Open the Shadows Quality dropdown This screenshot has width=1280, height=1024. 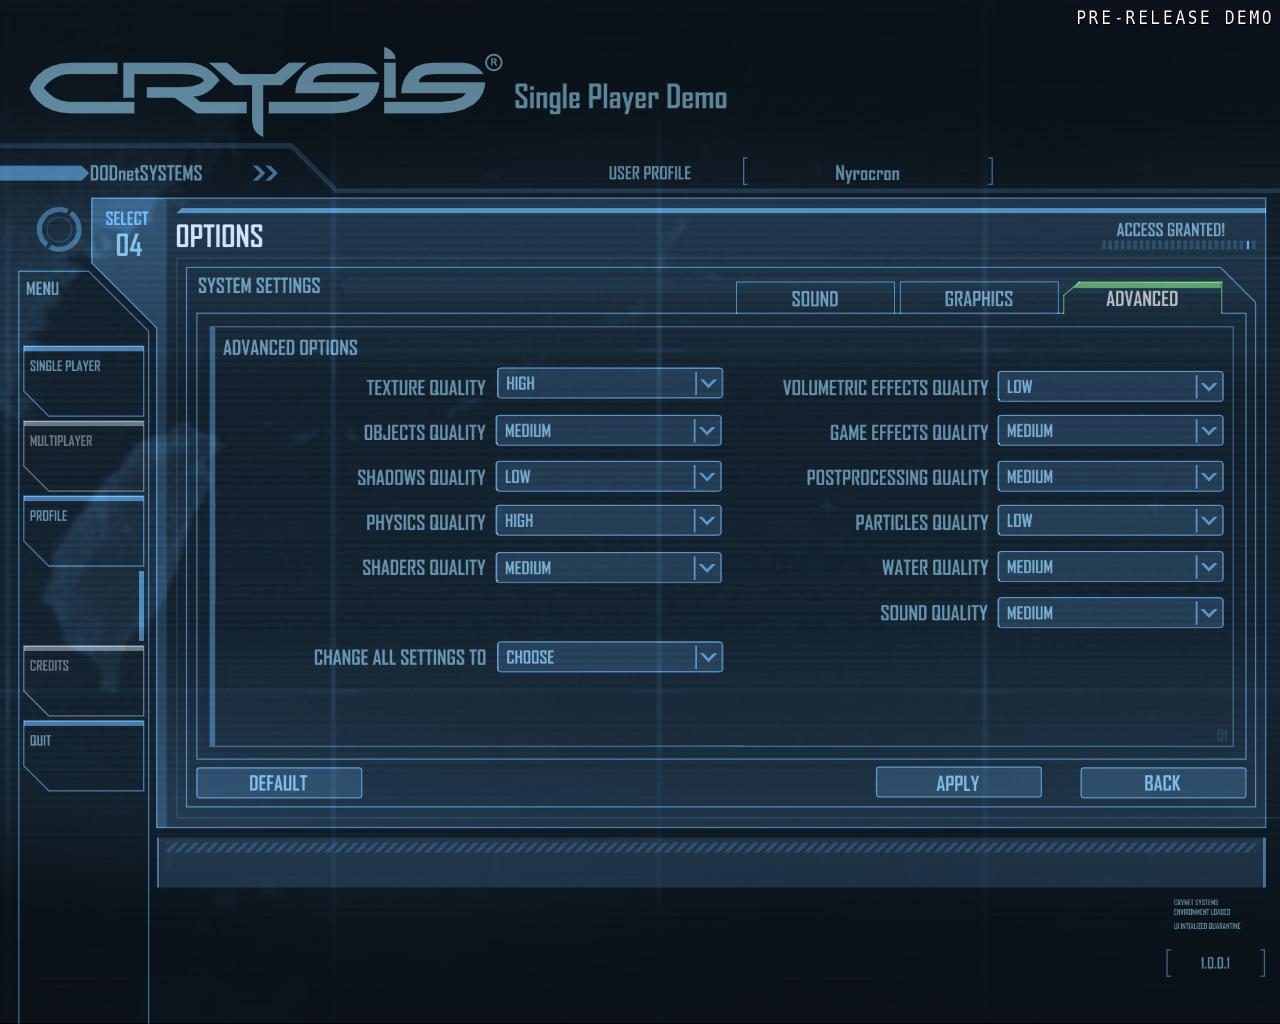click(x=609, y=477)
